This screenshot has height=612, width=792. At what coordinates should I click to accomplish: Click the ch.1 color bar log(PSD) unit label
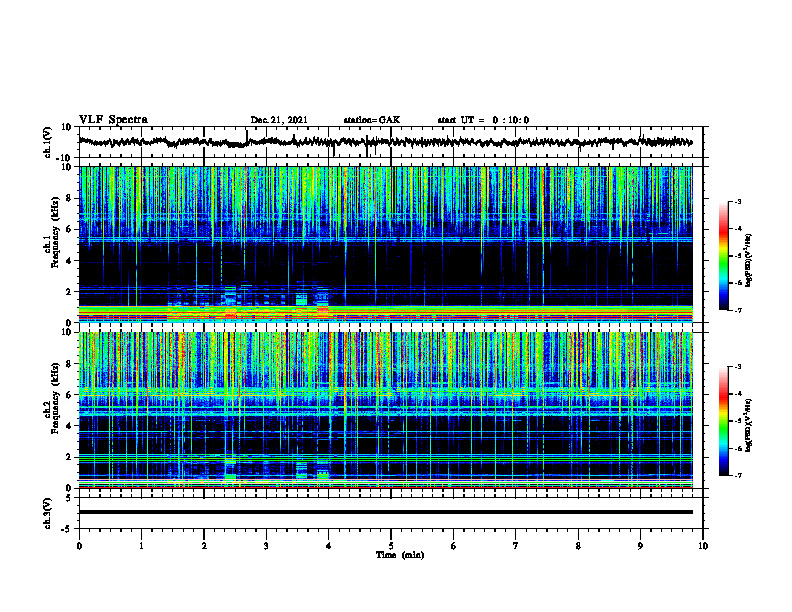(748, 261)
